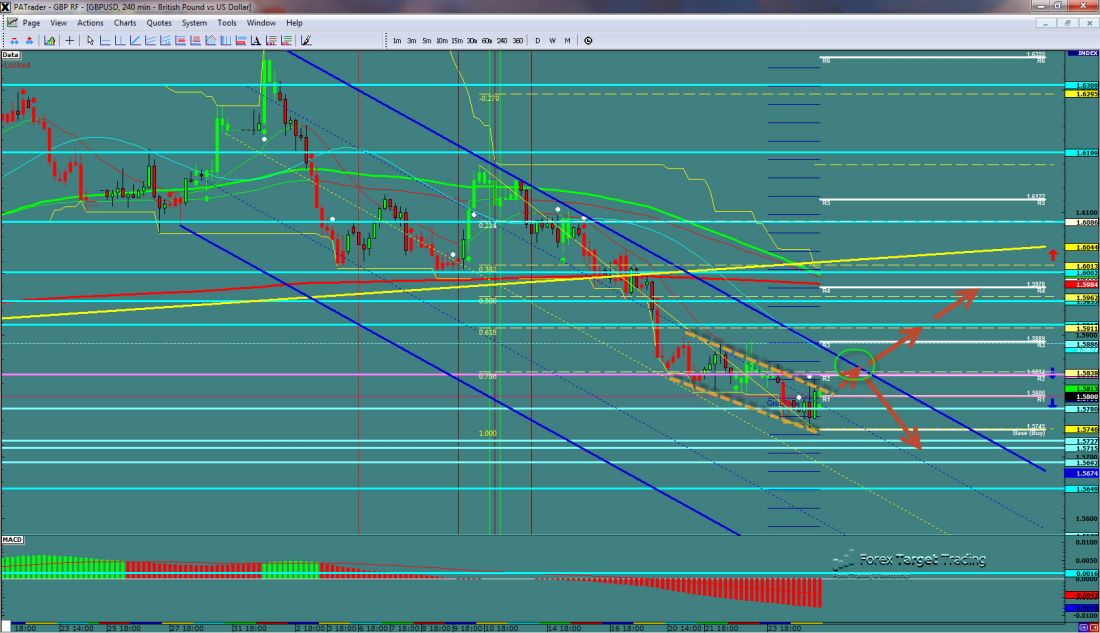
Task: Expand the System menu
Action: (194, 22)
